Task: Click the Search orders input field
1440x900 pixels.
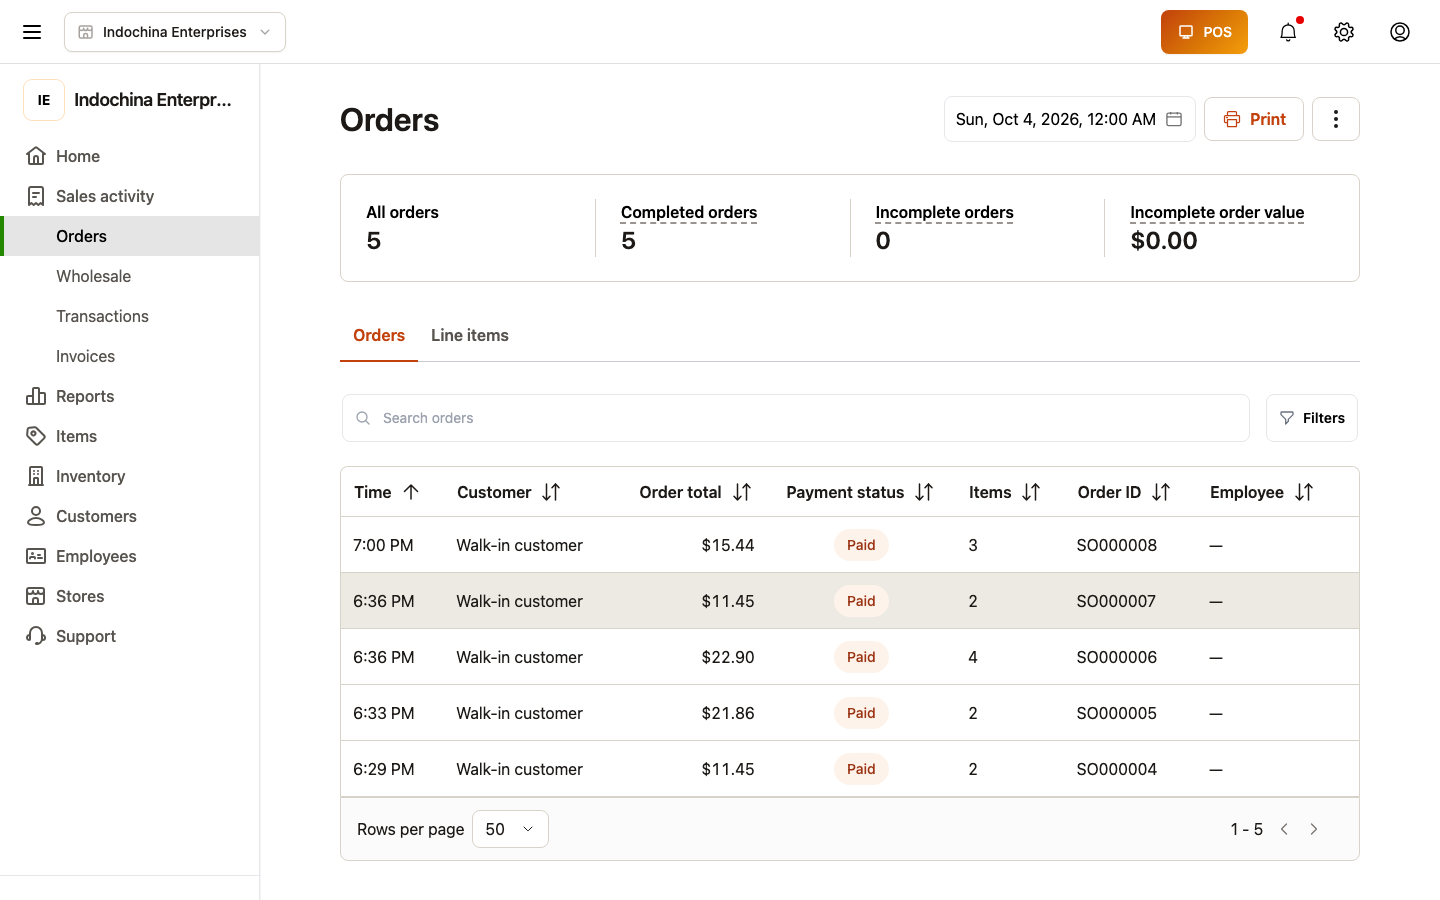Action: click(x=796, y=418)
